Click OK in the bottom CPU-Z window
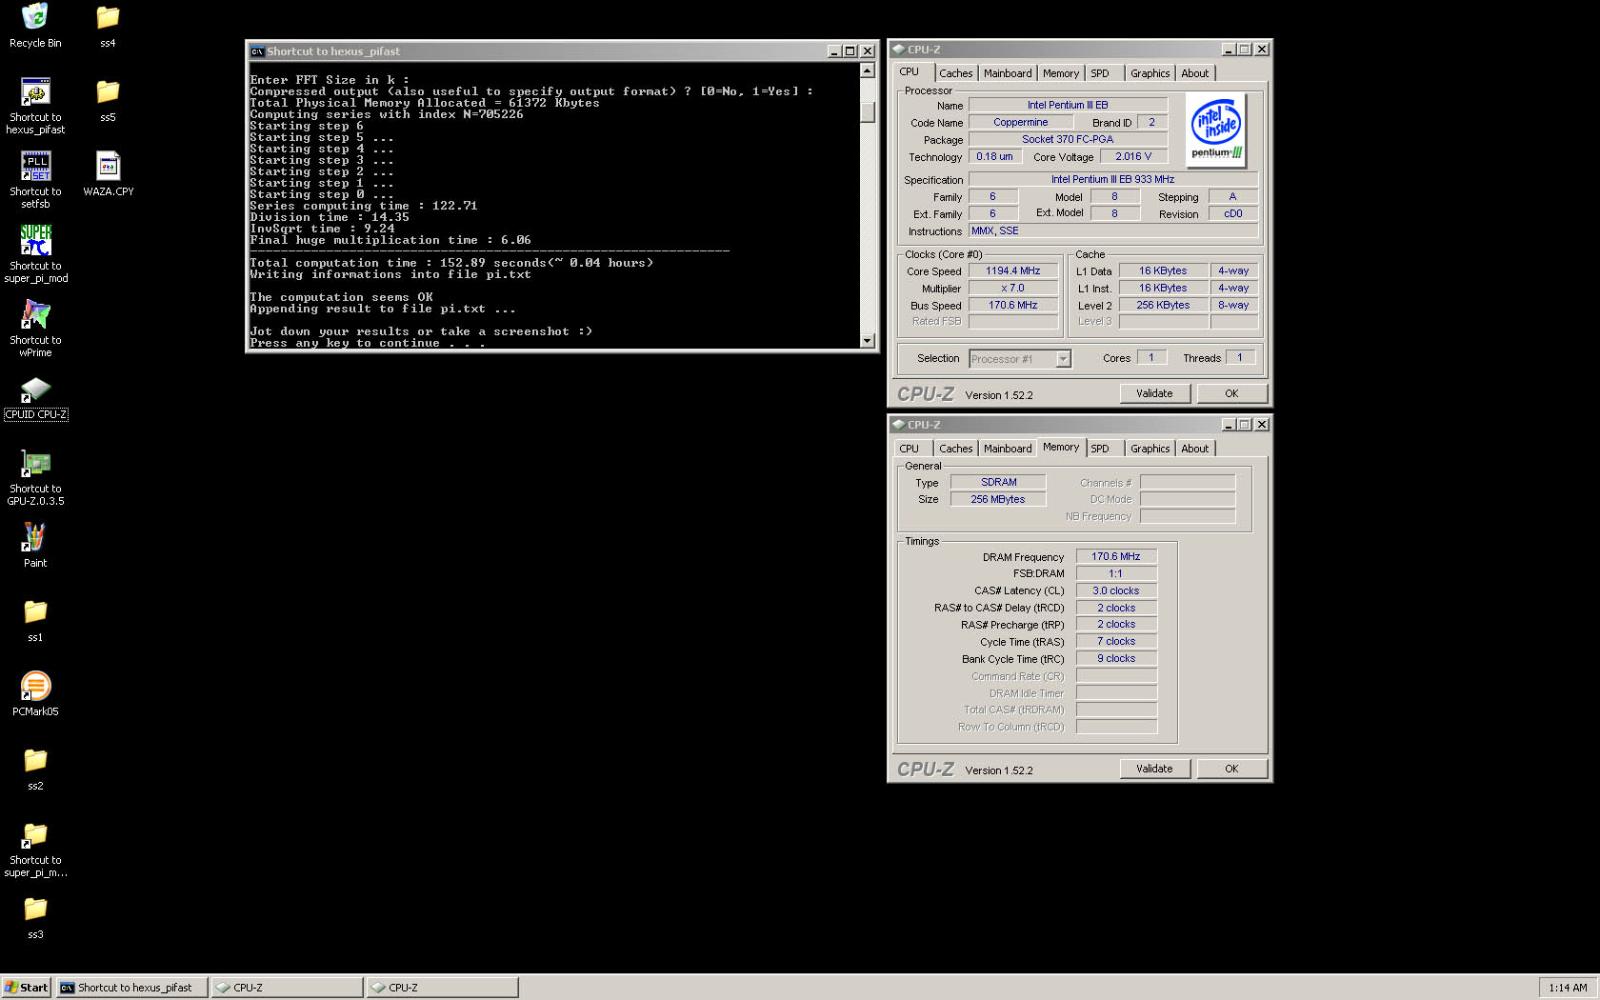 pos(1231,769)
